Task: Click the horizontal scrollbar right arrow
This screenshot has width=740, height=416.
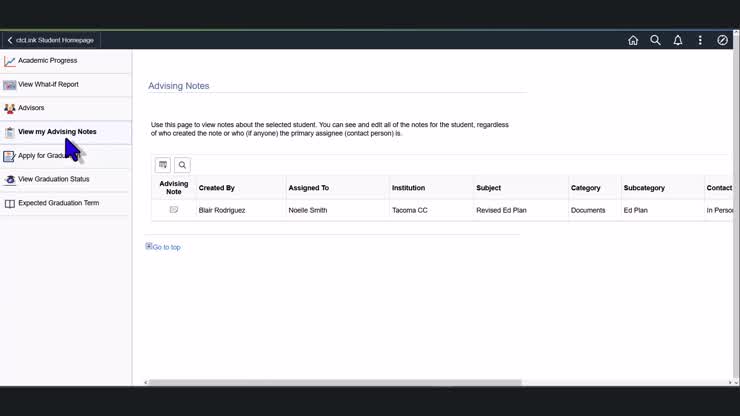Action: point(730,382)
